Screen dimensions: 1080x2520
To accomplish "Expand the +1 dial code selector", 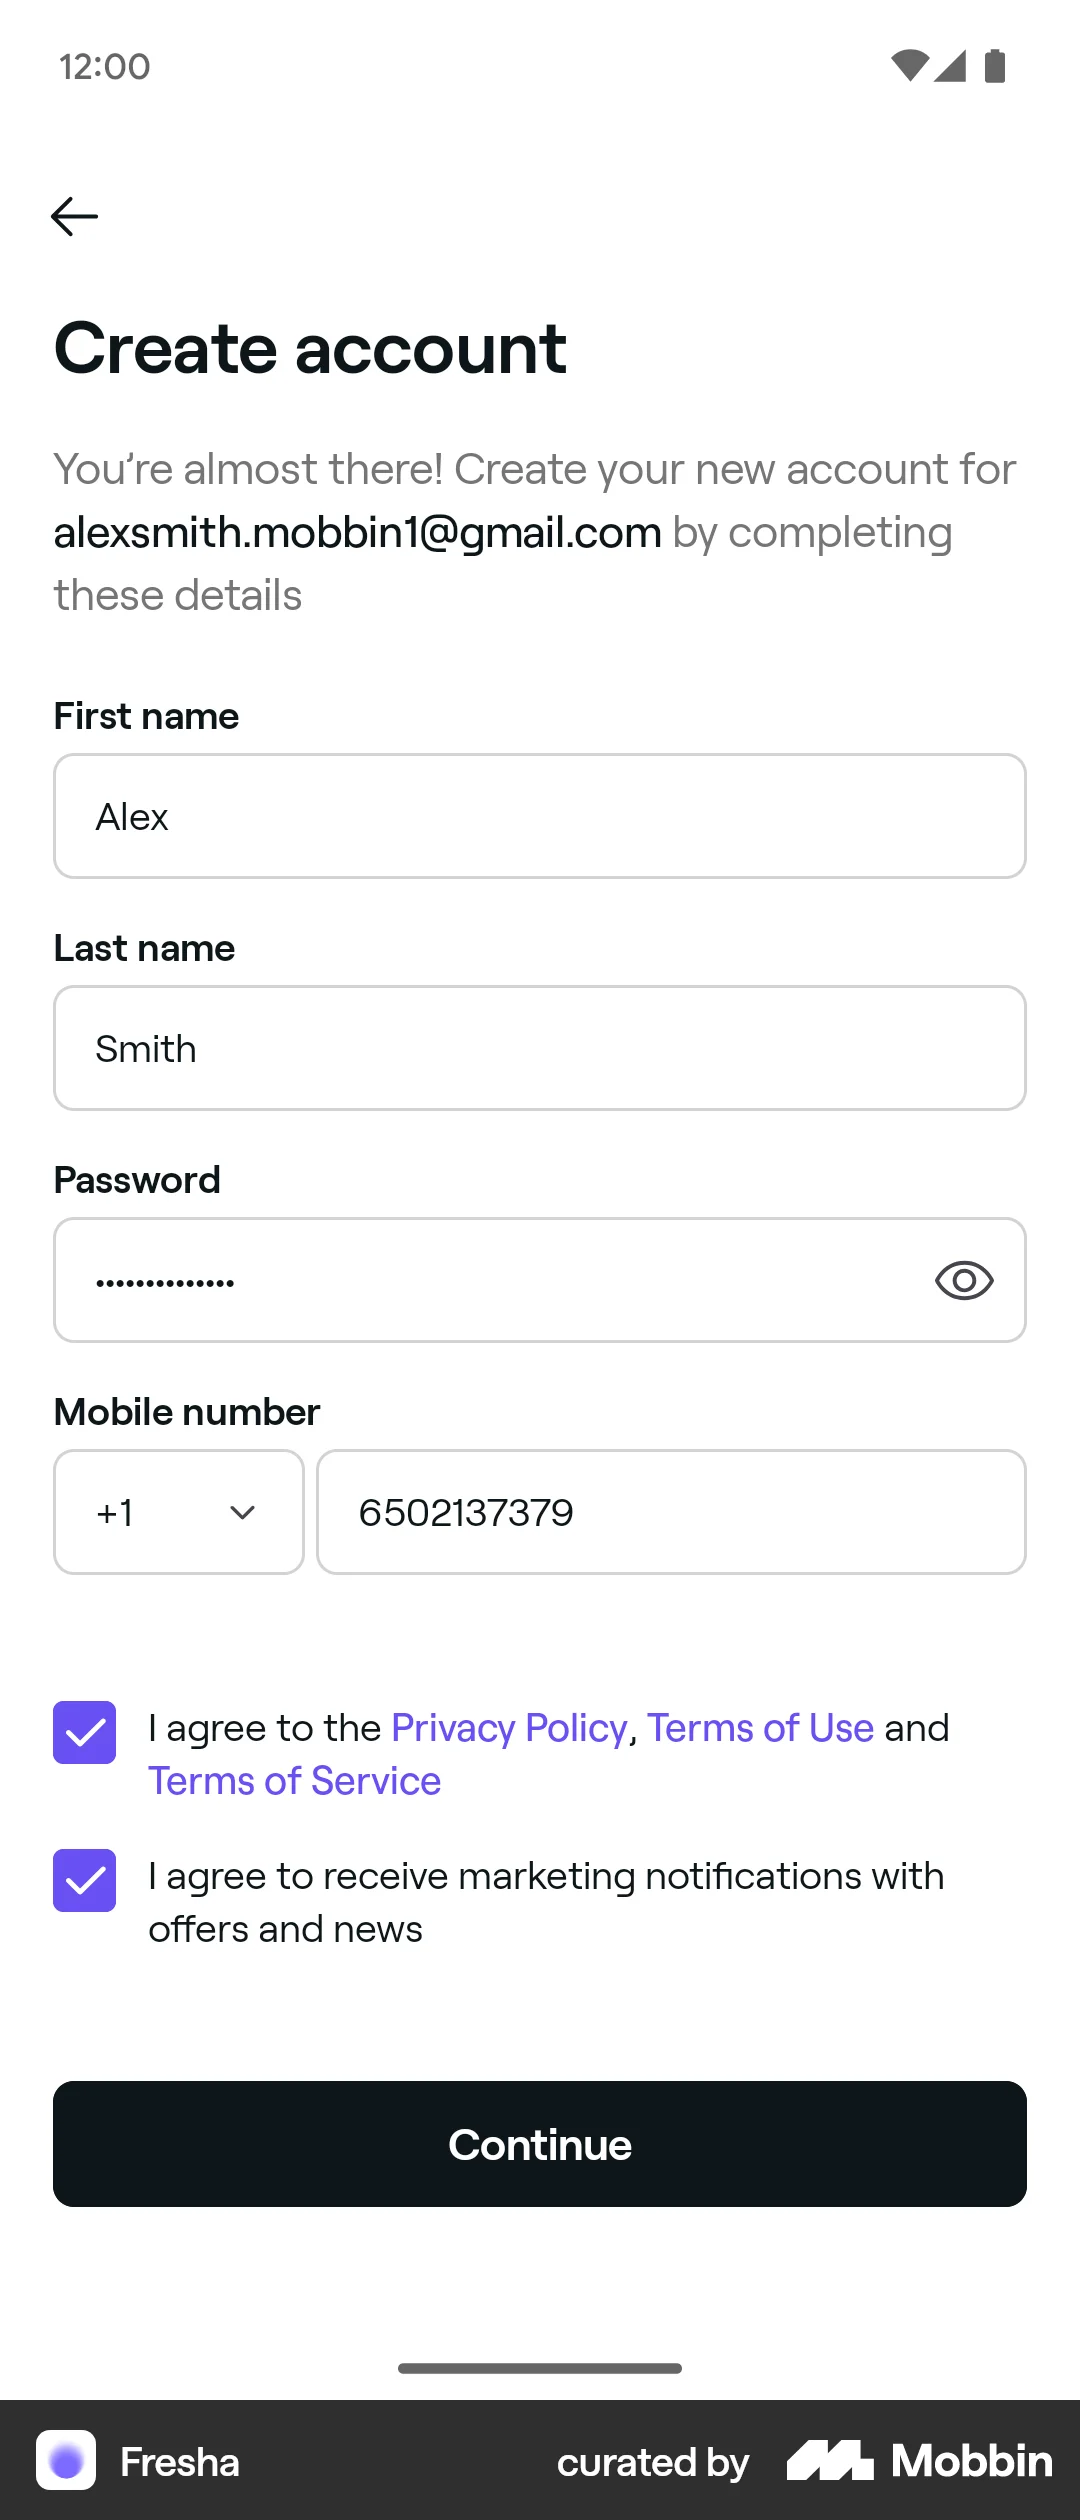I will tap(178, 1511).
